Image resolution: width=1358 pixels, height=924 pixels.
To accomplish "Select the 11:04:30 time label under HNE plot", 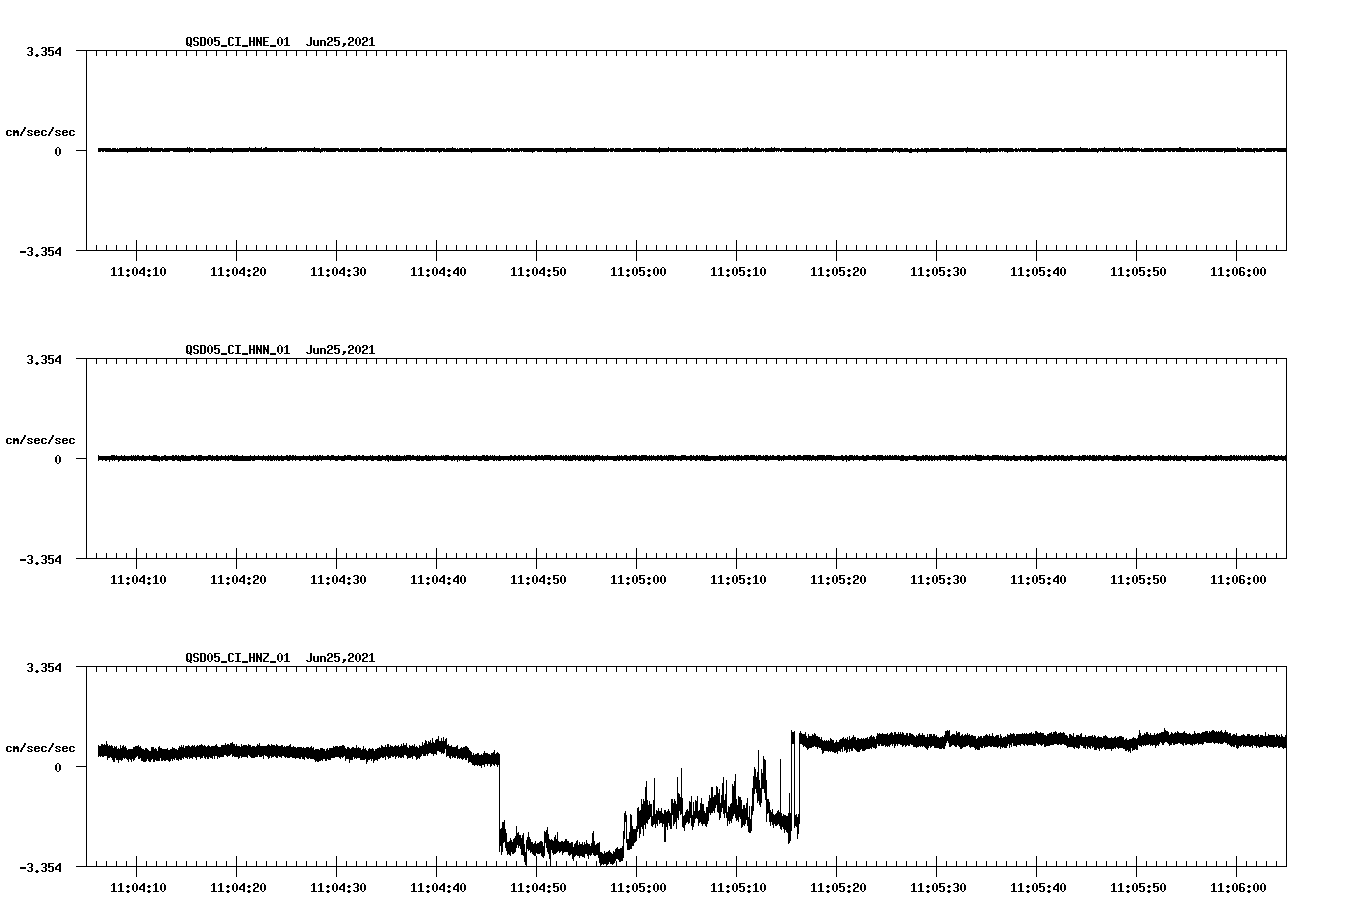I will coord(338,272).
